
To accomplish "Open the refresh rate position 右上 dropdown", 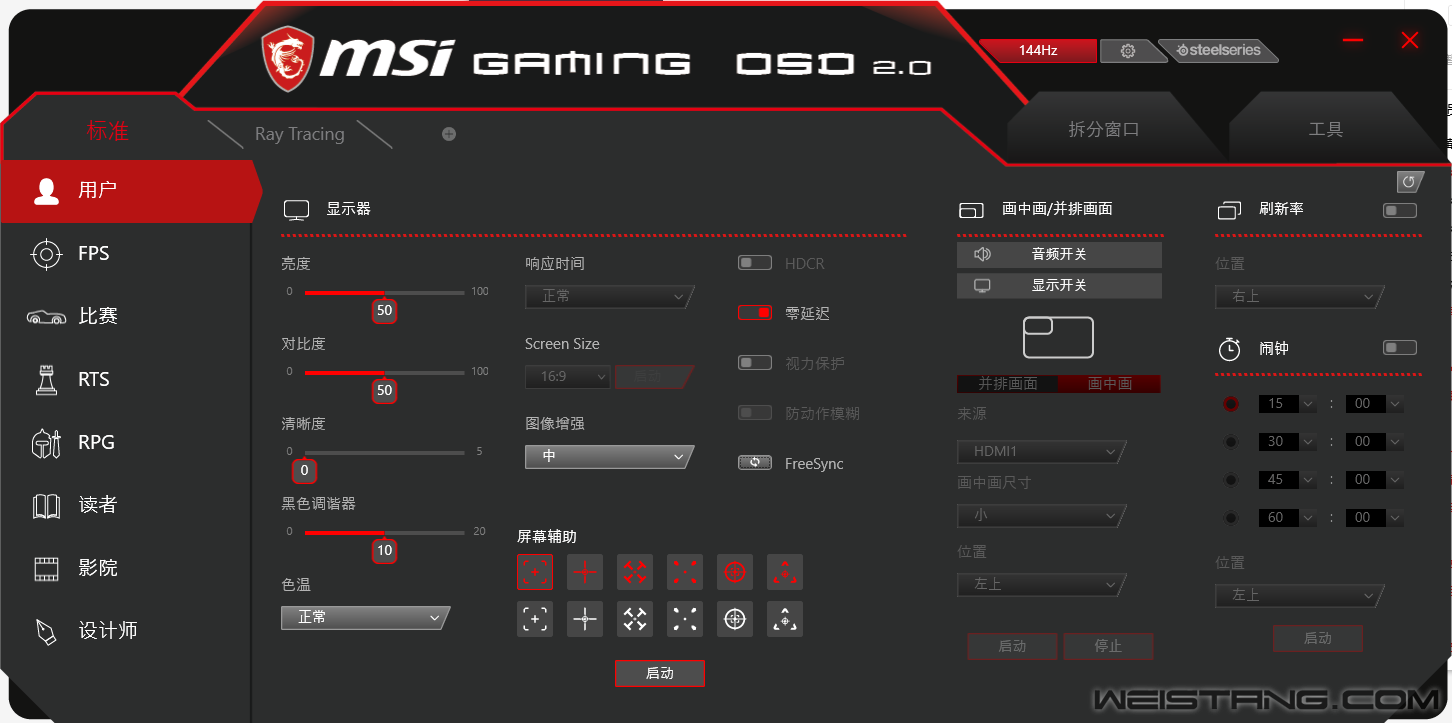I will [x=1299, y=297].
